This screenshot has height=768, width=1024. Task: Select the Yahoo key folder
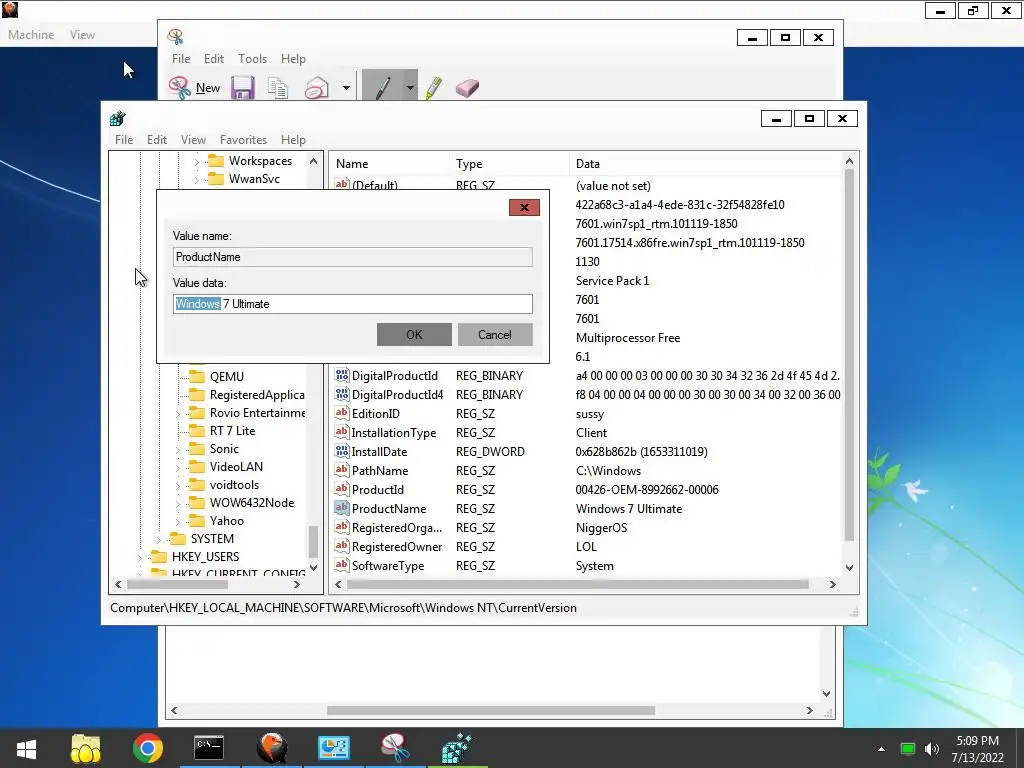pyautogui.click(x=197, y=520)
